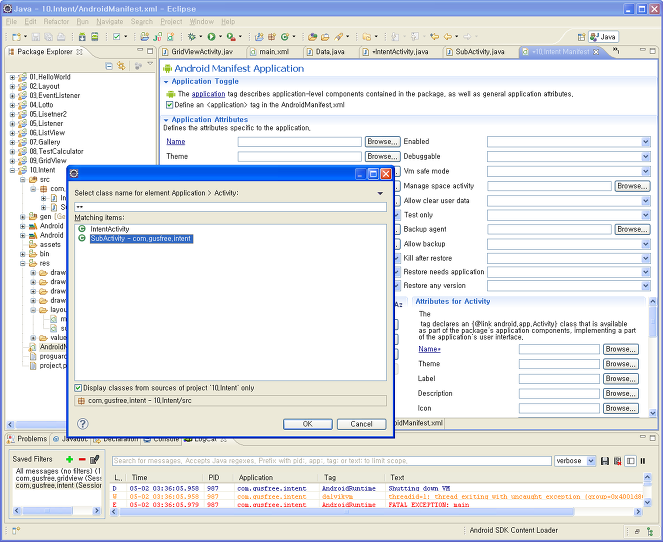
Task: Open the File menu
Action: (x=12, y=22)
